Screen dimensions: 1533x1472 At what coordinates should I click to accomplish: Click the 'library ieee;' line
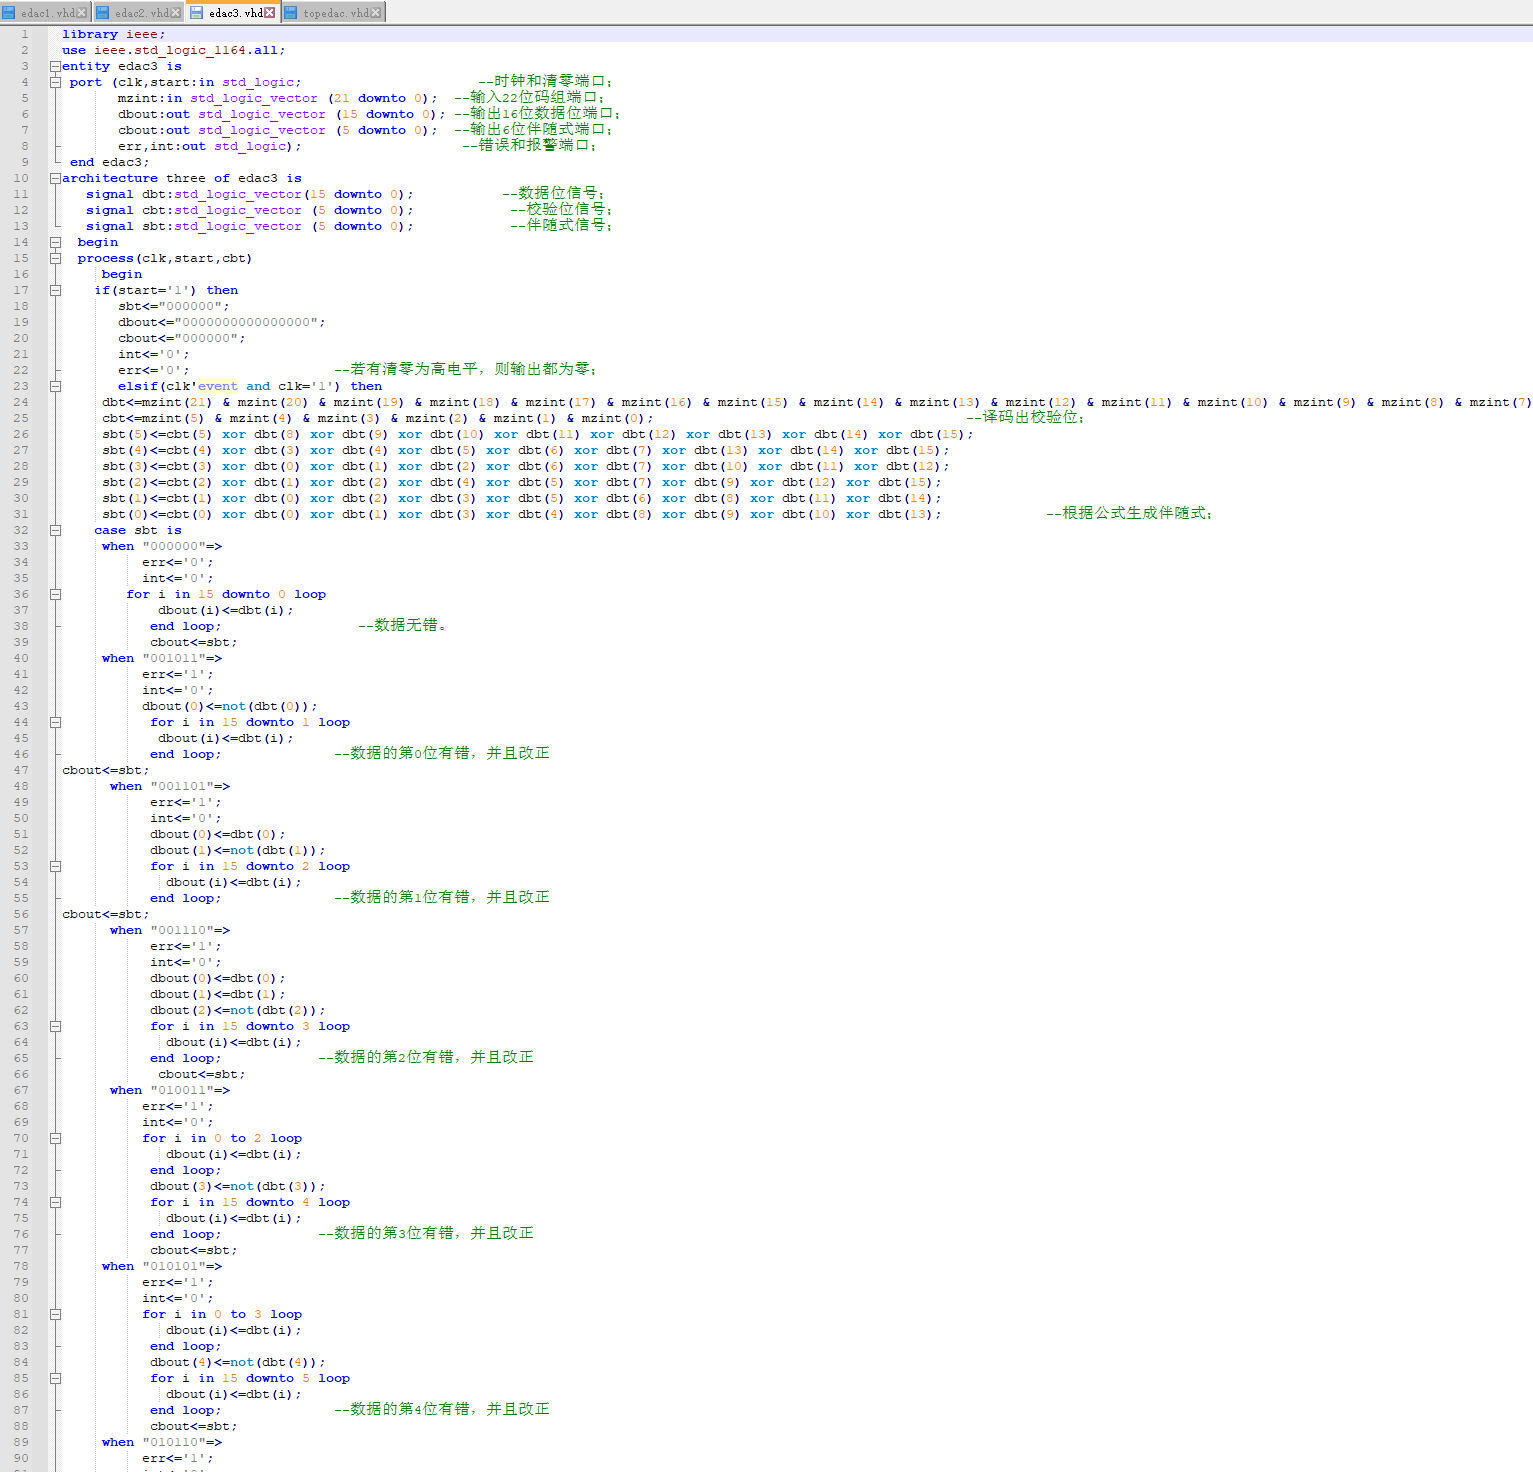coord(113,34)
